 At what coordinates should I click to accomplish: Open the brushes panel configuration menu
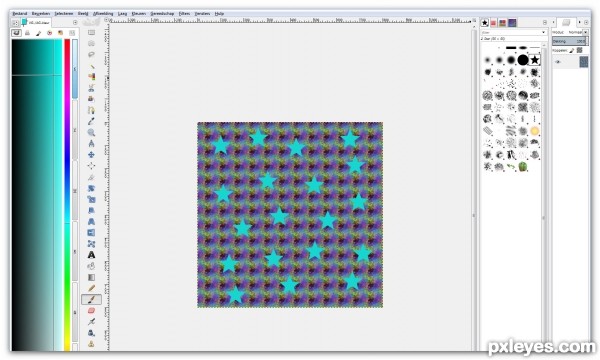[x=545, y=23]
